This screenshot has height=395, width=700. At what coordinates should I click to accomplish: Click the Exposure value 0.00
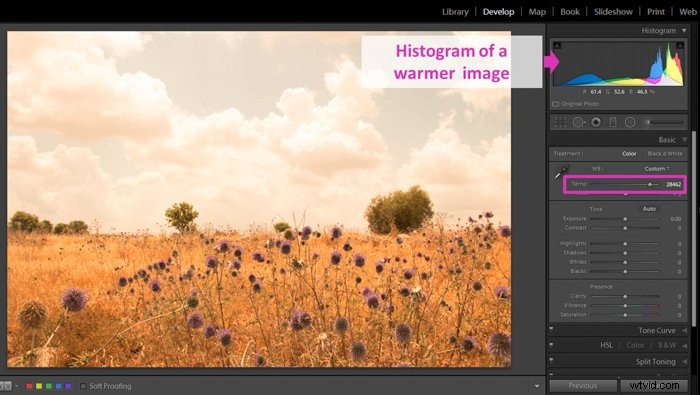point(675,219)
